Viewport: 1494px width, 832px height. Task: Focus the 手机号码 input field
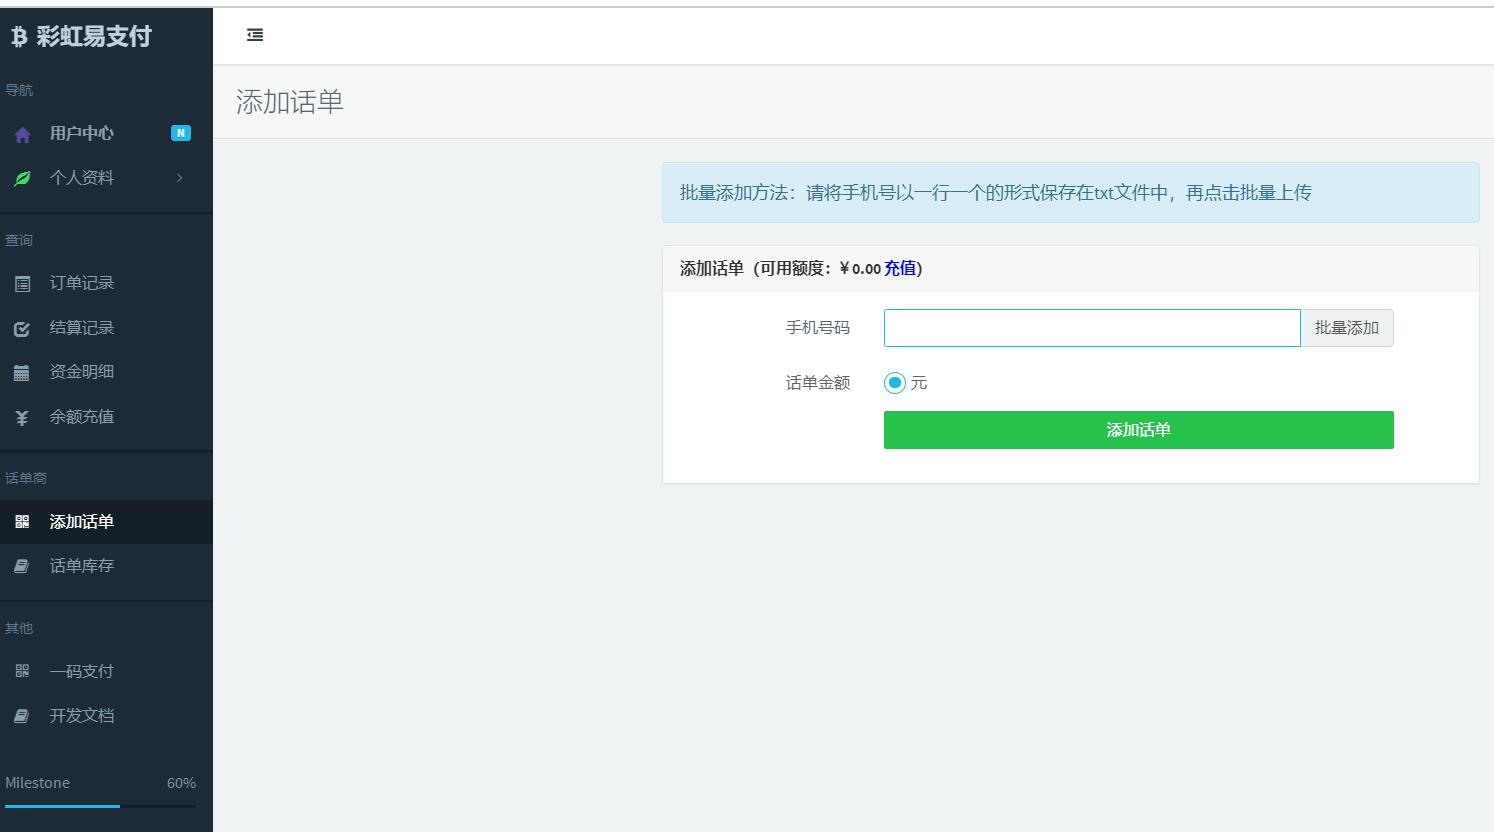1092,328
